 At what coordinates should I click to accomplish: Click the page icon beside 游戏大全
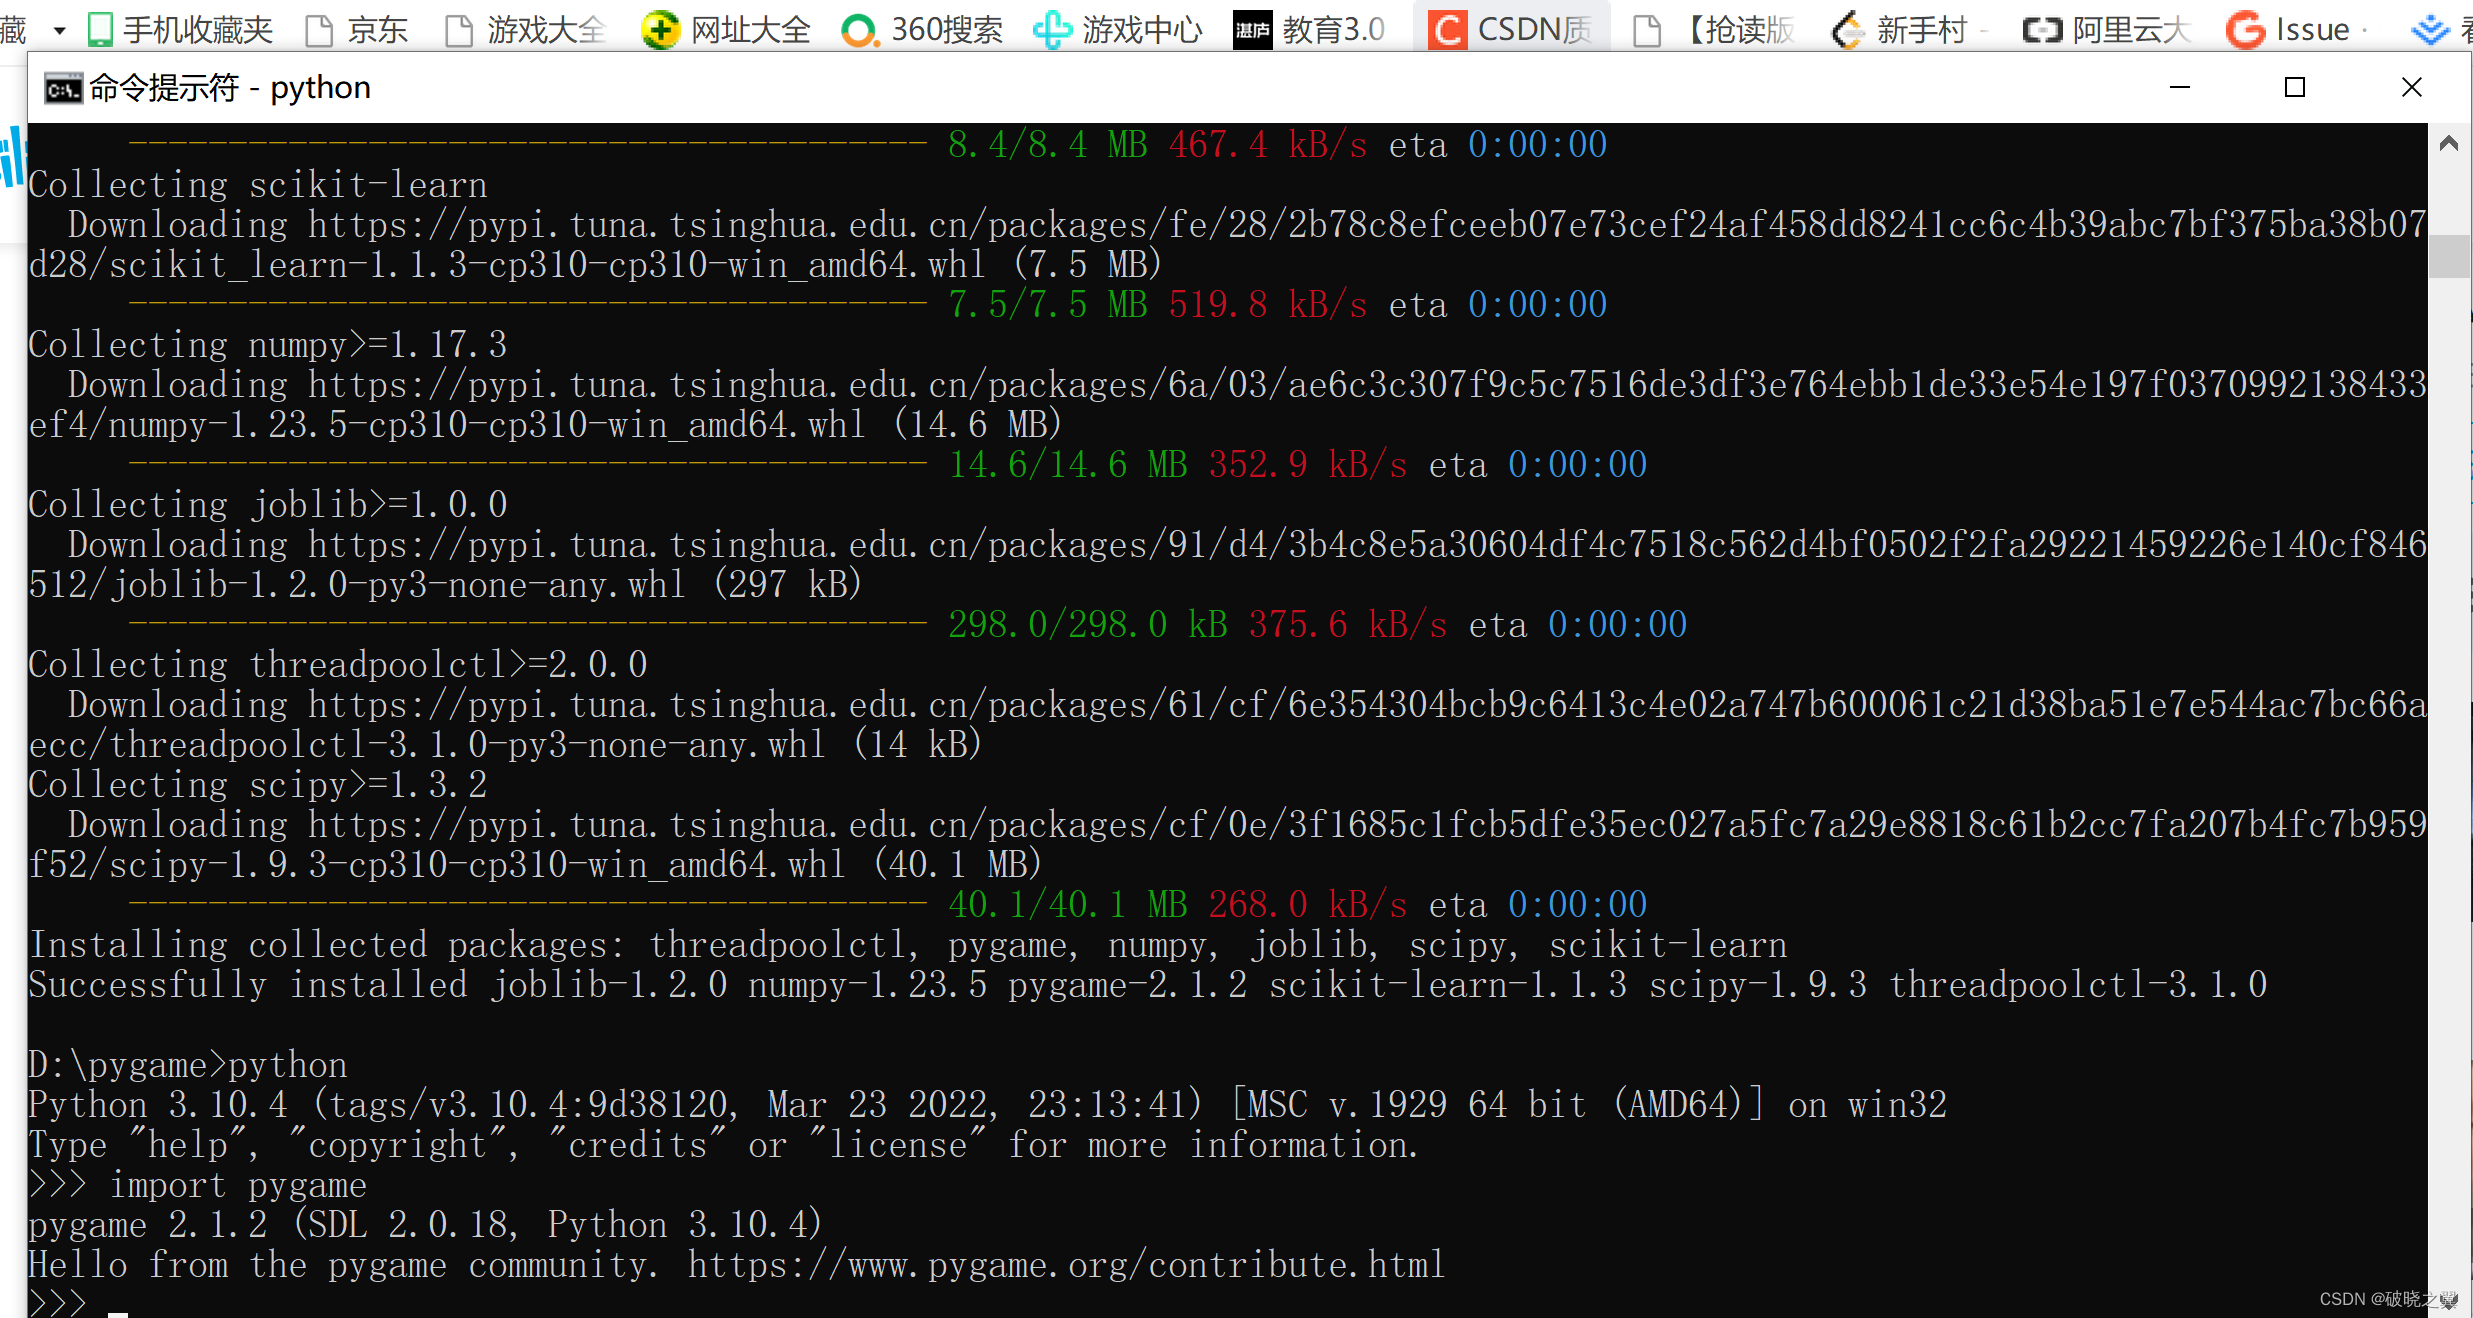click(x=459, y=31)
